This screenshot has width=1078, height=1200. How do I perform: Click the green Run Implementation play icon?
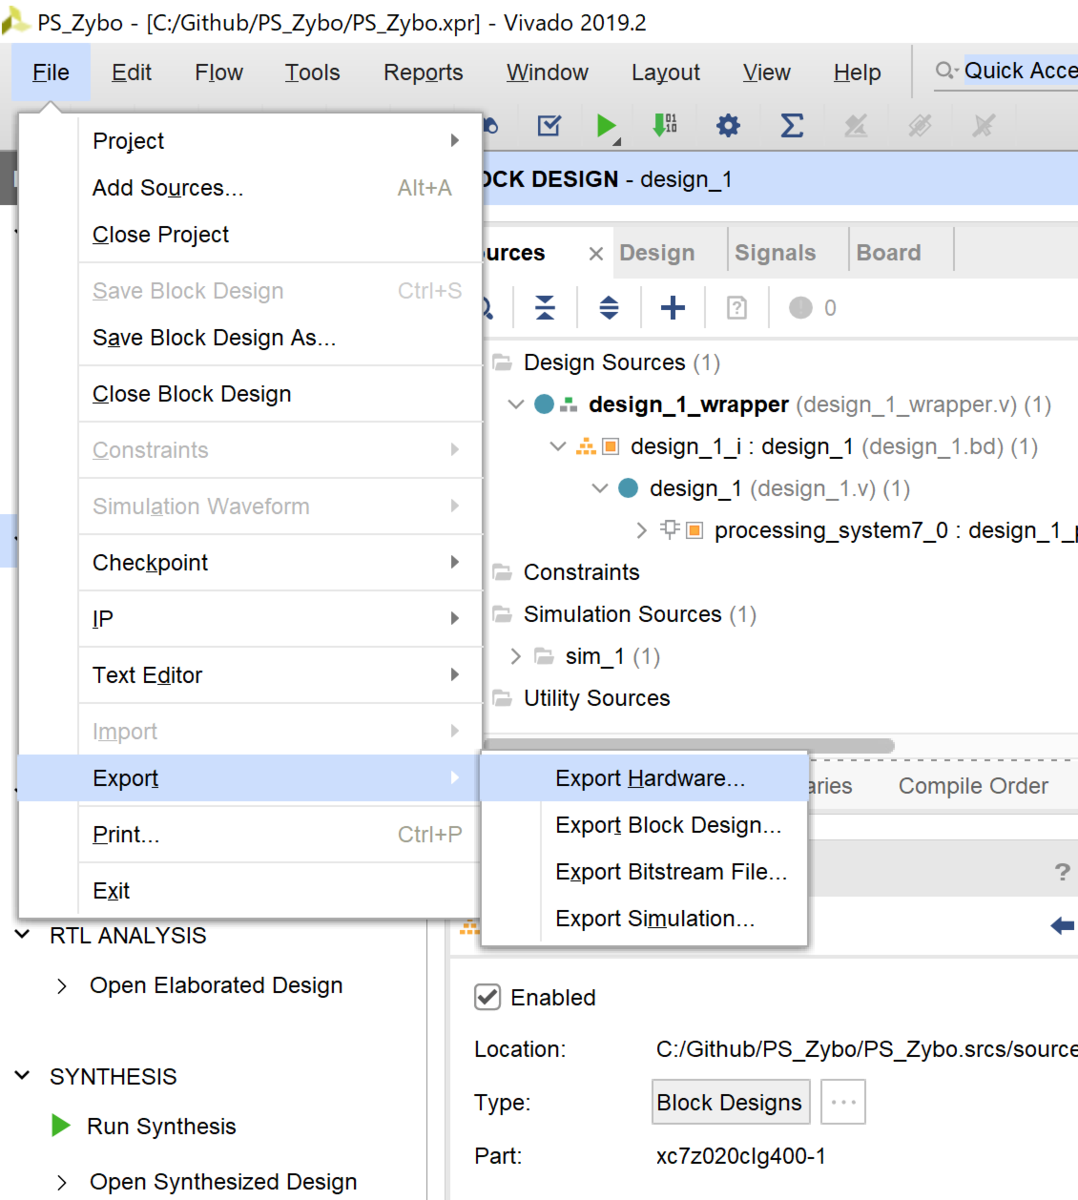tap(606, 125)
